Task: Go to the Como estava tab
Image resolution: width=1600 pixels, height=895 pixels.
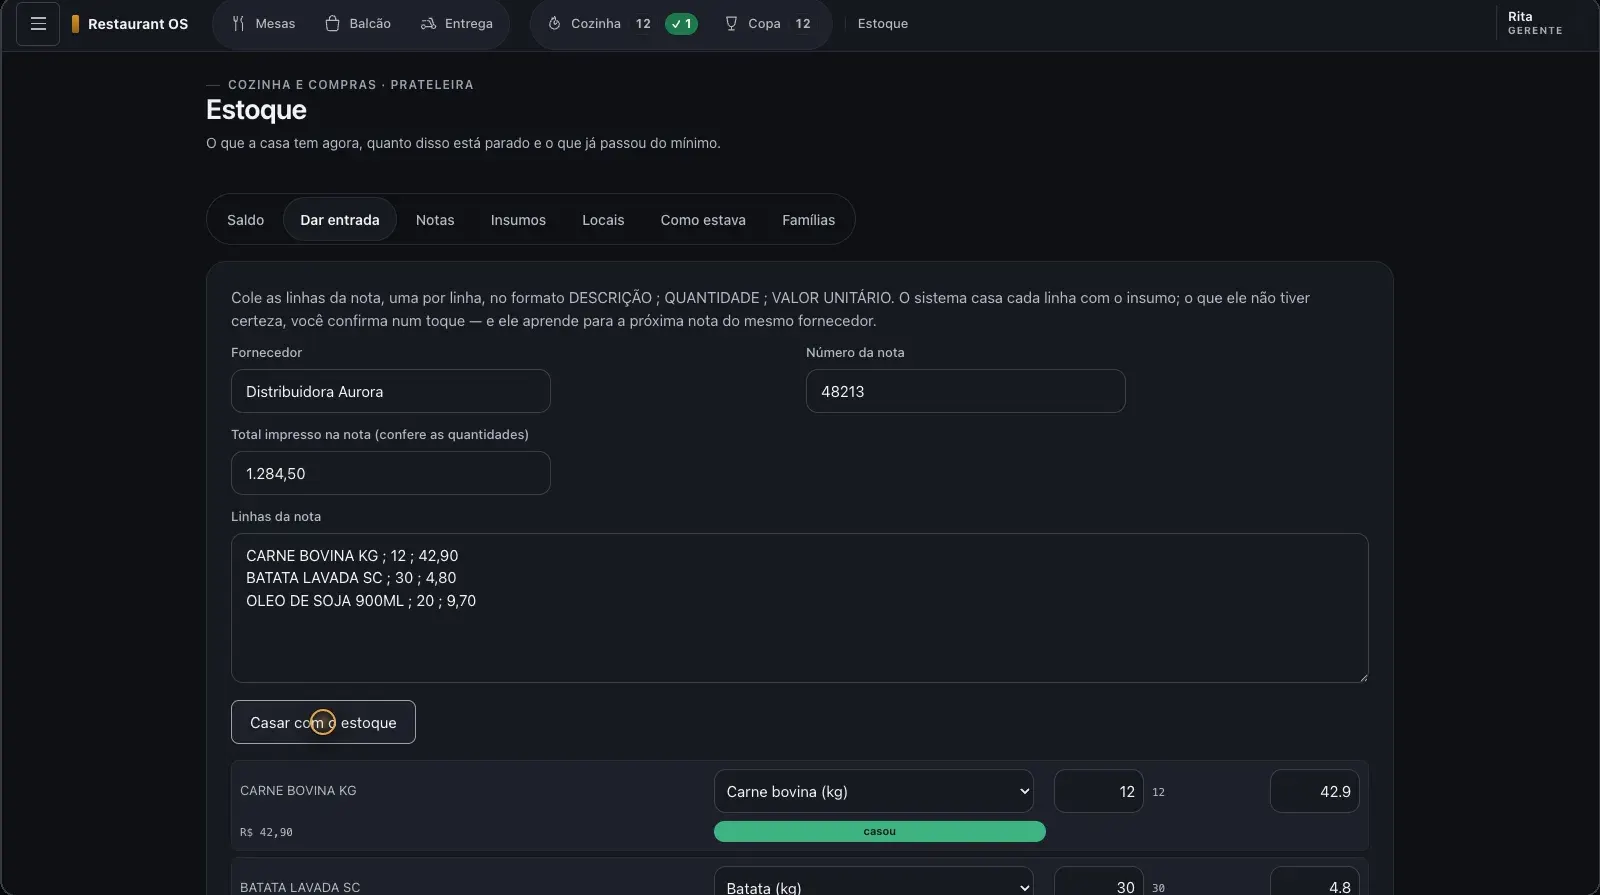Action: [703, 220]
